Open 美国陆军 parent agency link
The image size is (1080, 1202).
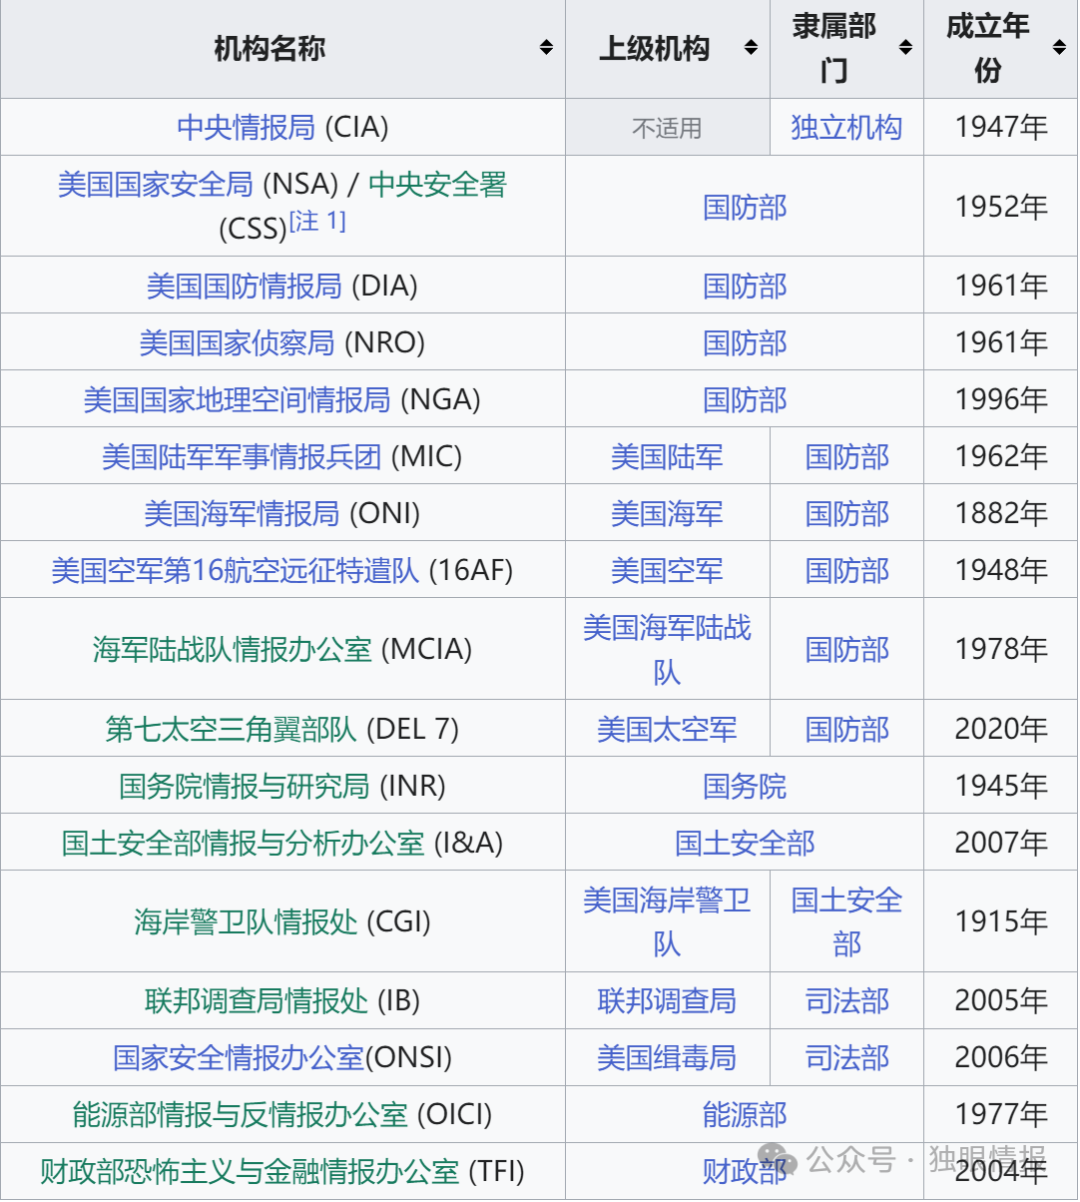coord(667,457)
